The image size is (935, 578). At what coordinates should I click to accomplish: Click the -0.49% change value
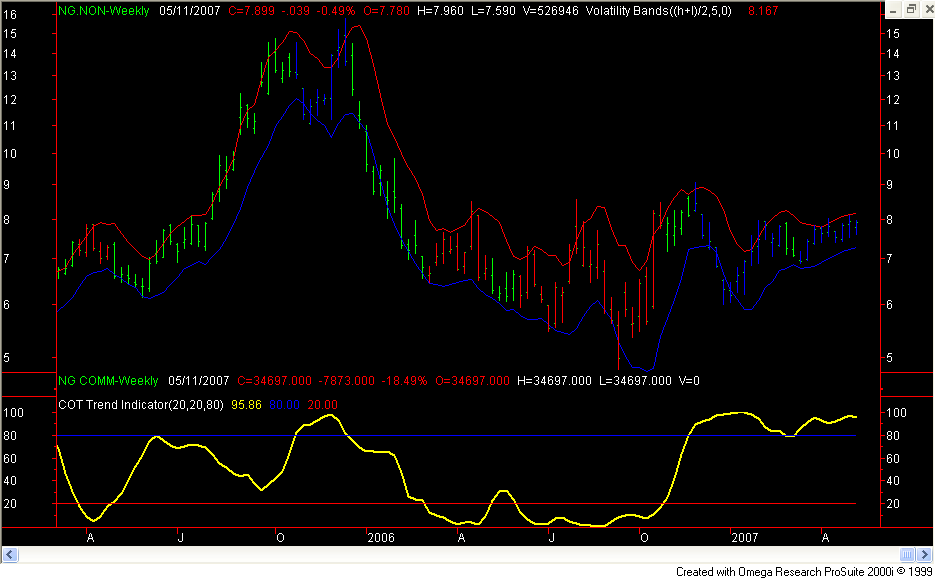click(x=334, y=11)
